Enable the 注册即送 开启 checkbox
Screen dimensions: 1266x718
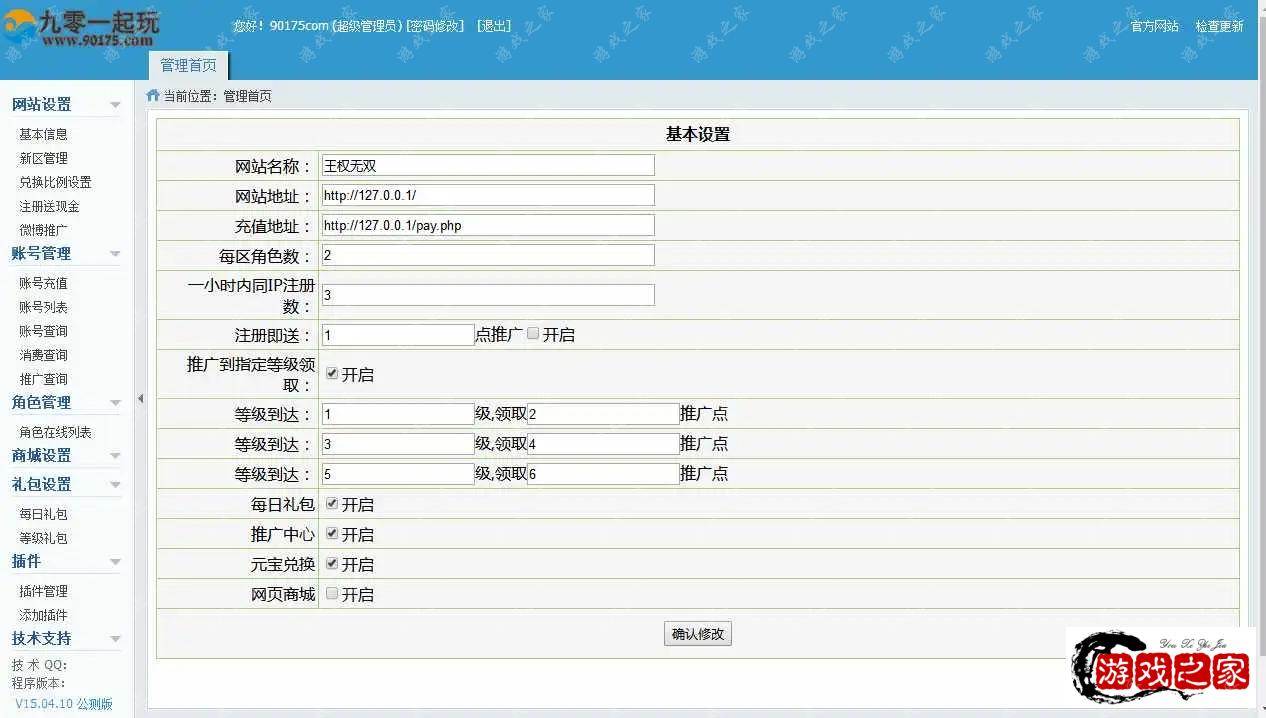(533, 334)
